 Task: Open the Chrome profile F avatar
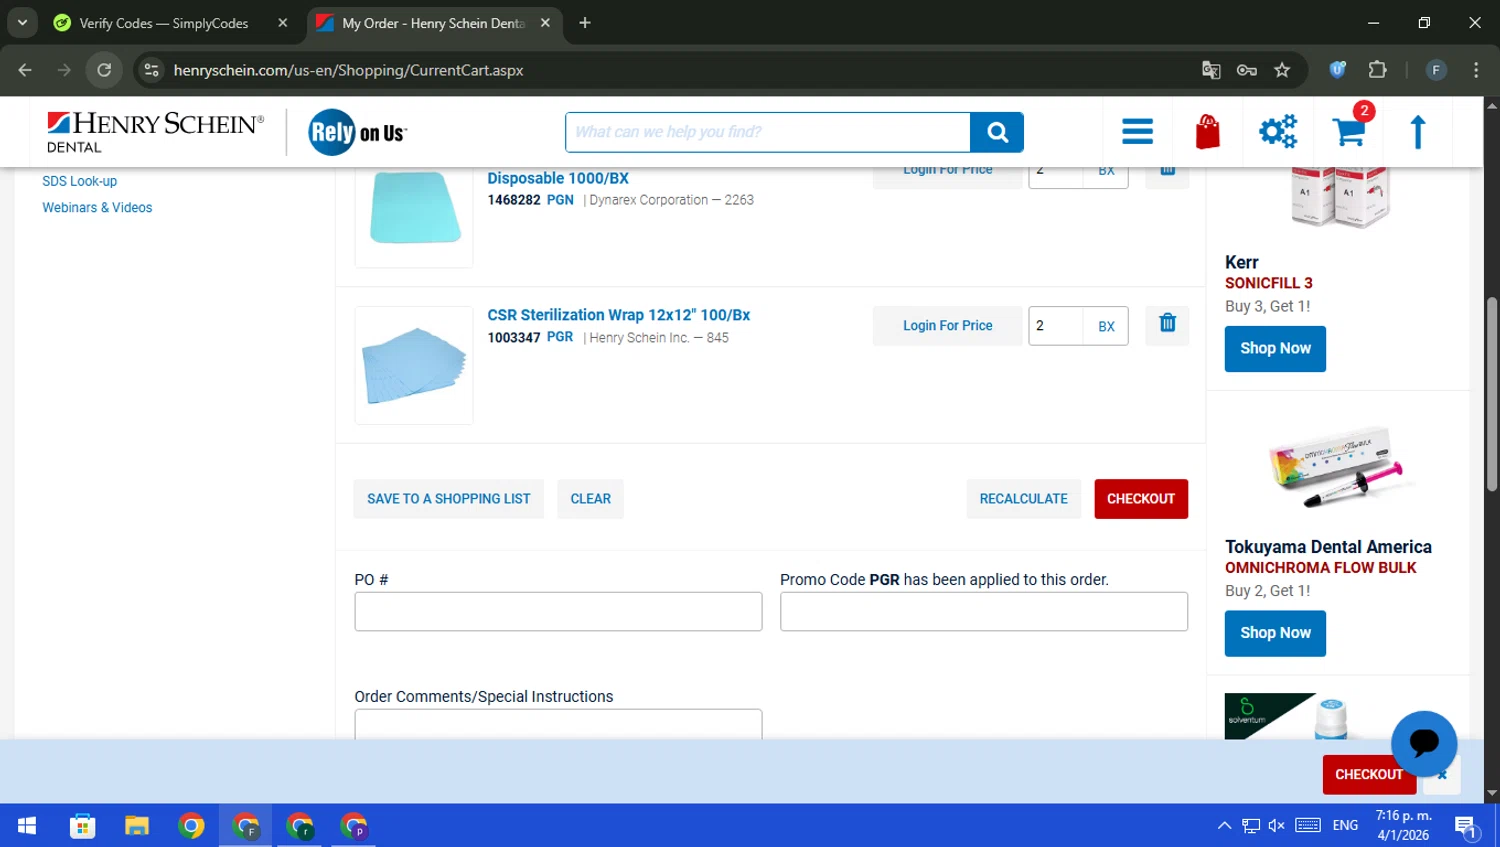point(1436,70)
